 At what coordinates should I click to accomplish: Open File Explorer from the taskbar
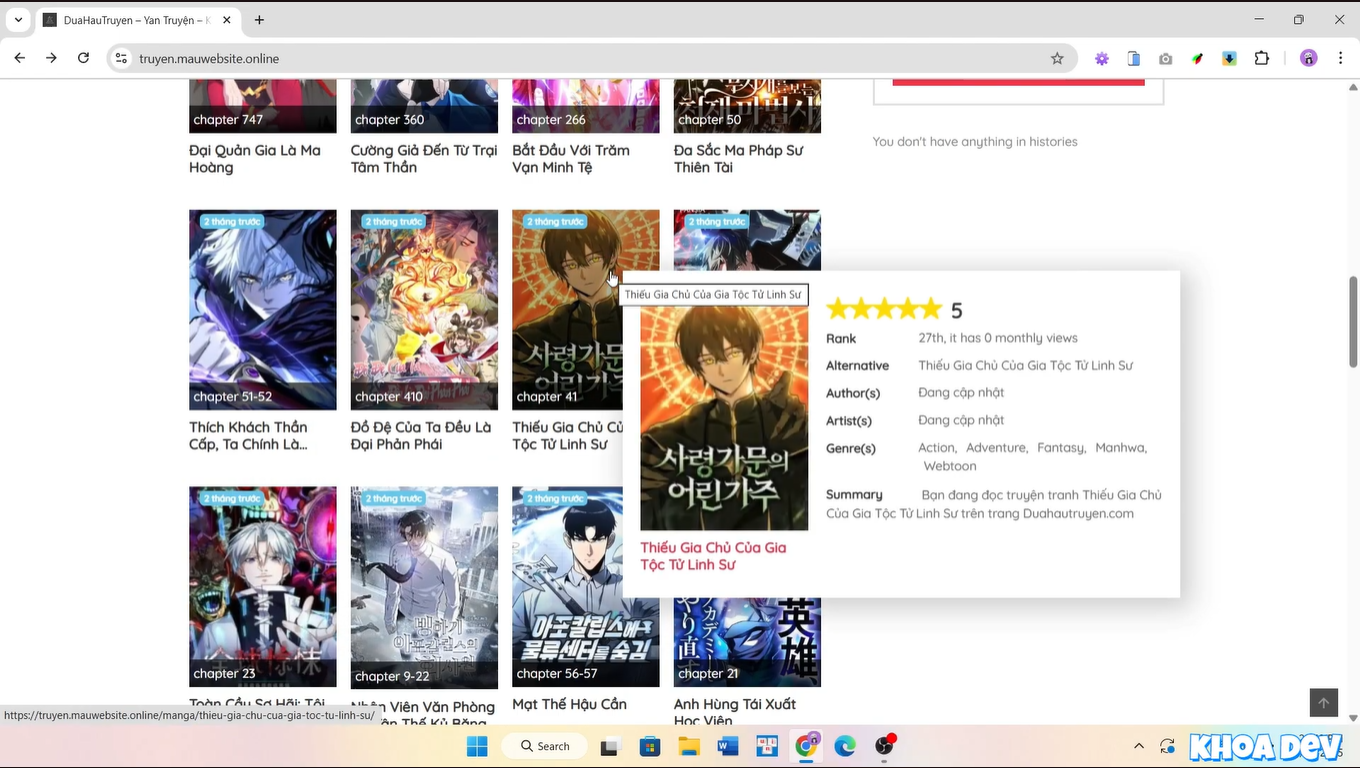click(x=689, y=746)
